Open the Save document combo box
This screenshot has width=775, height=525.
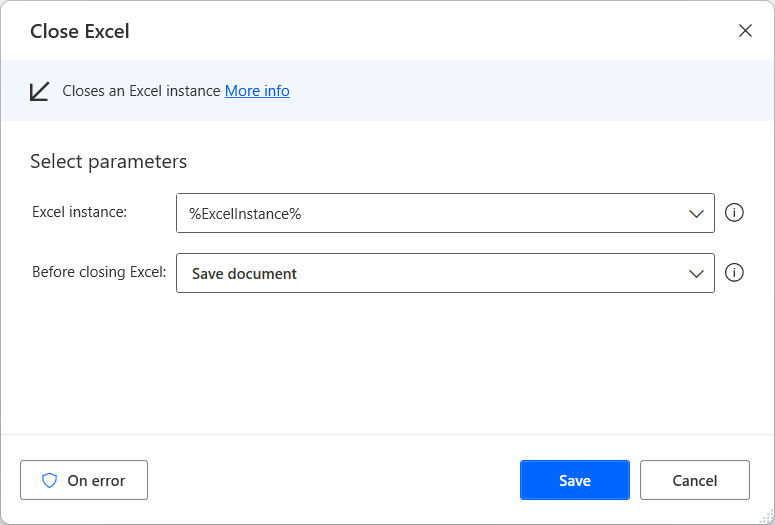click(x=430, y=273)
